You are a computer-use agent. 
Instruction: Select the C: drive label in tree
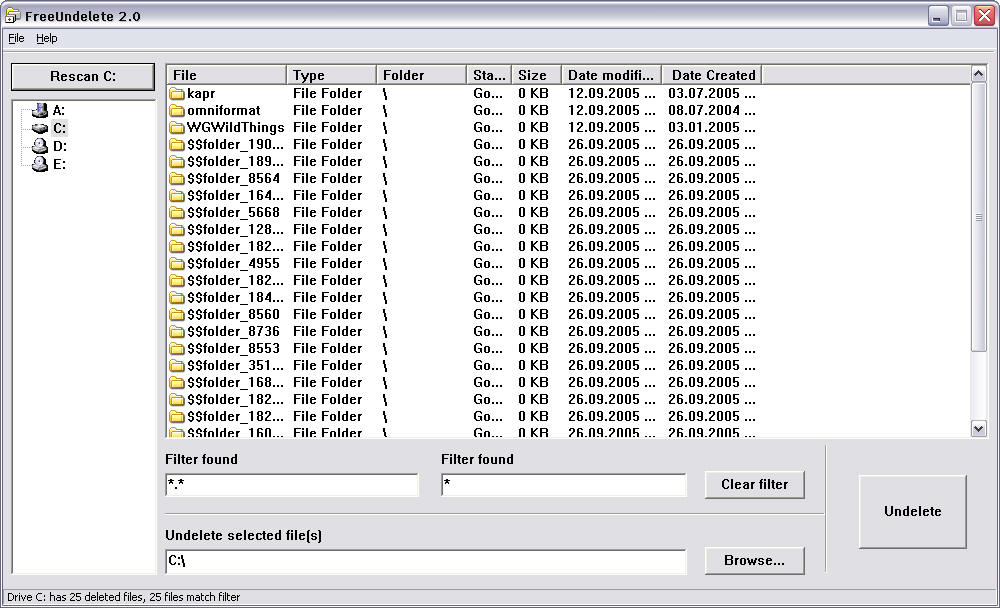(59, 128)
